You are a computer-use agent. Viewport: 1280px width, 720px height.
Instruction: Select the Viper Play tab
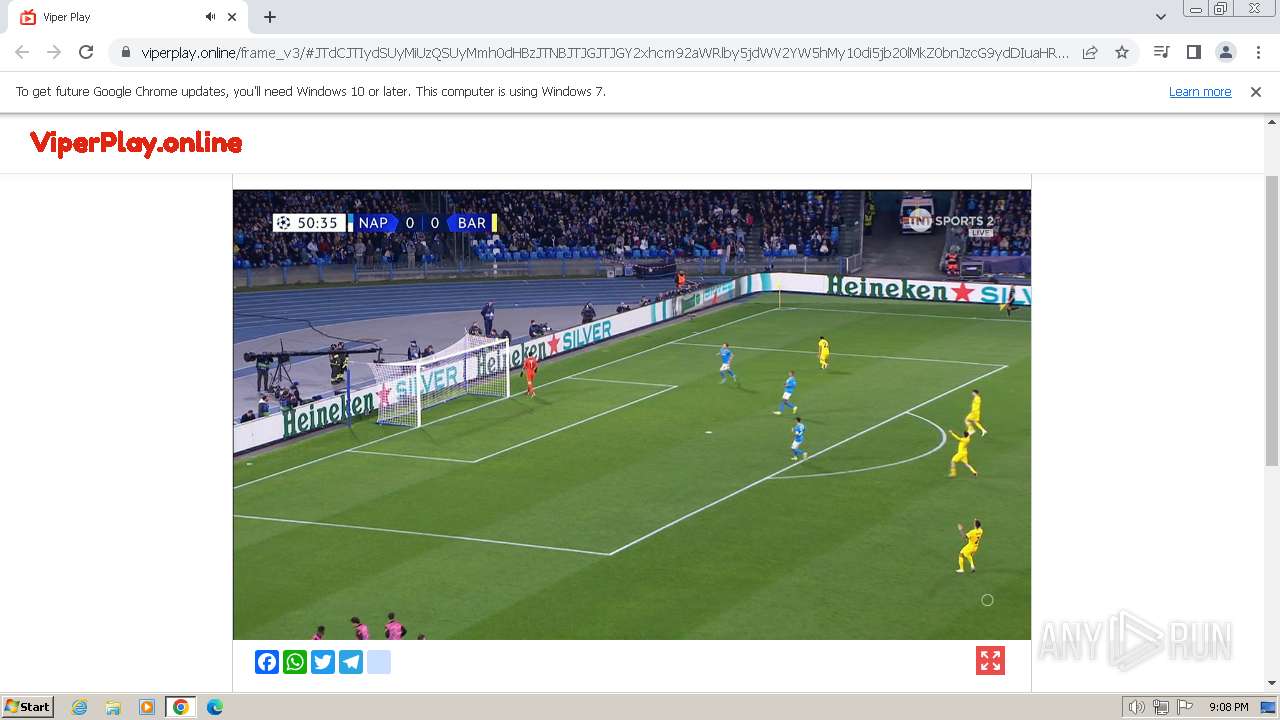click(128, 17)
